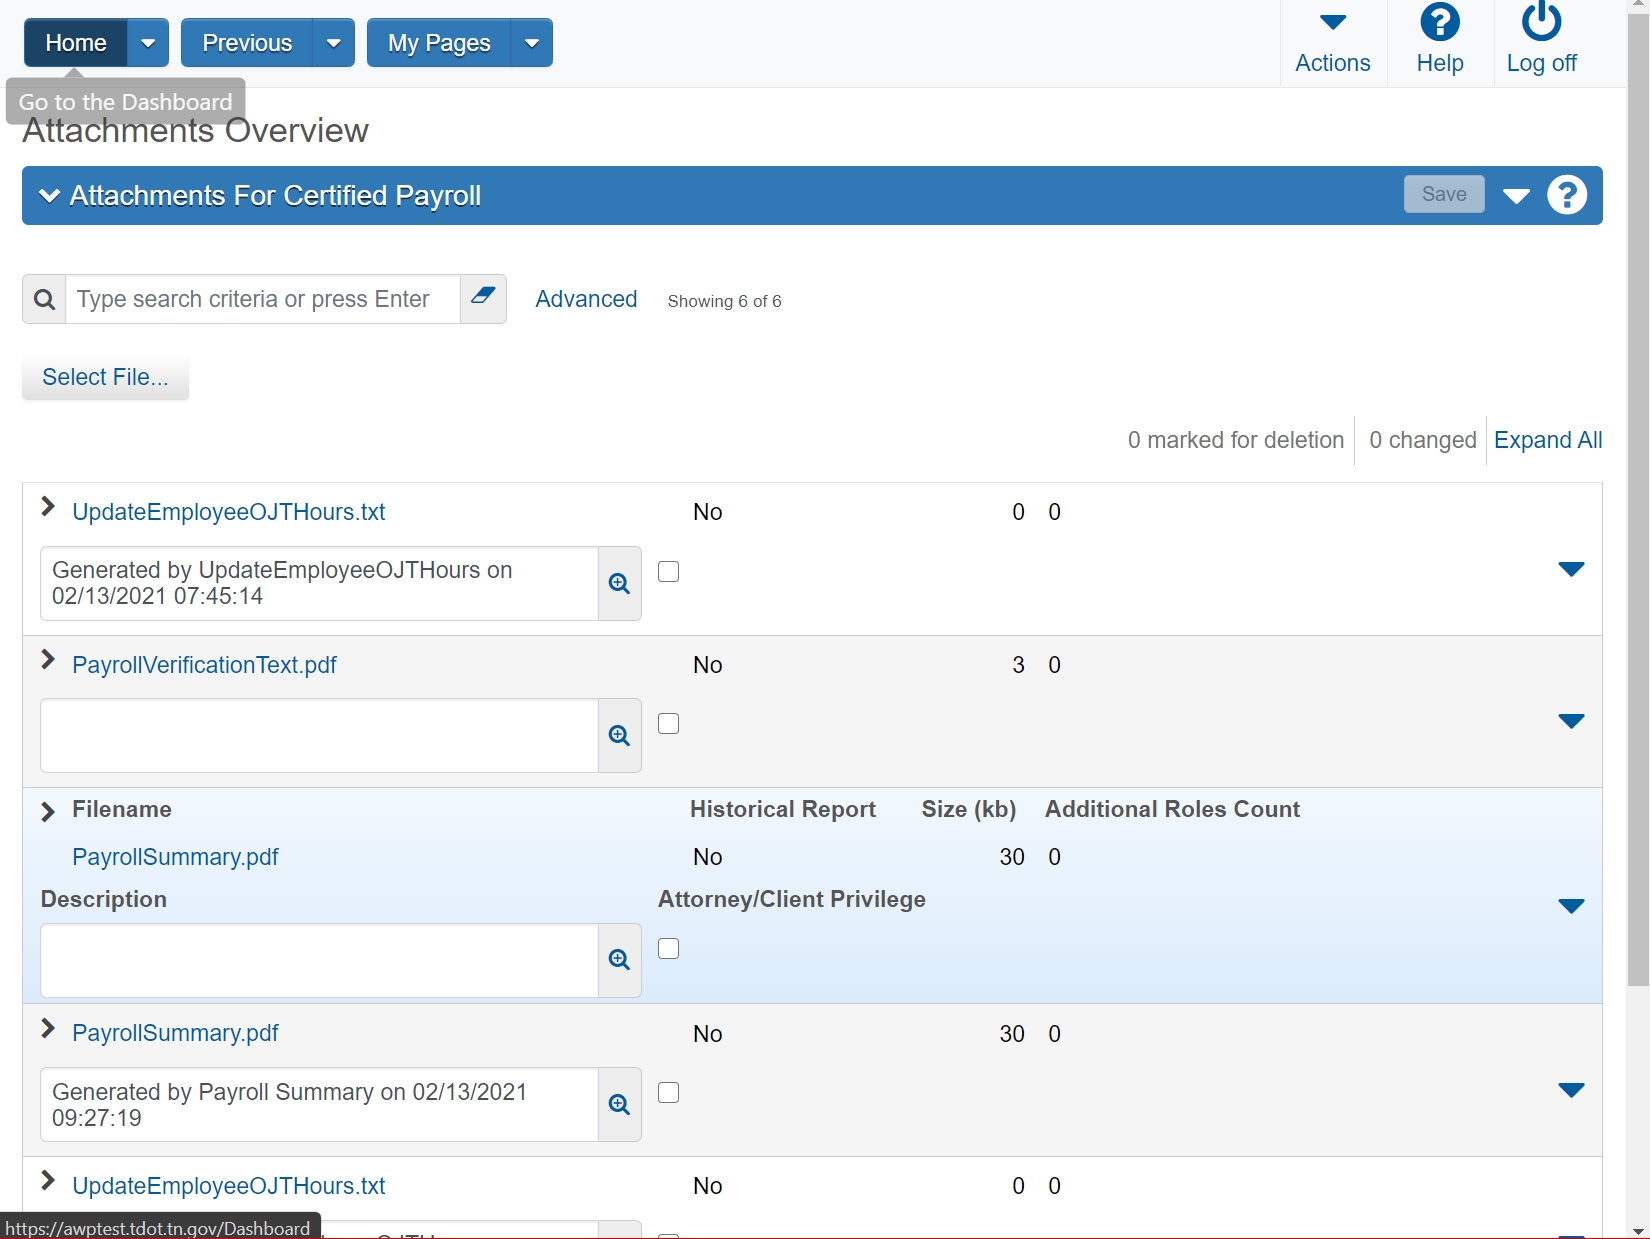This screenshot has width=1650, height=1239.
Task: Open component actions arrow beside Save
Action: click(1516, 195)
